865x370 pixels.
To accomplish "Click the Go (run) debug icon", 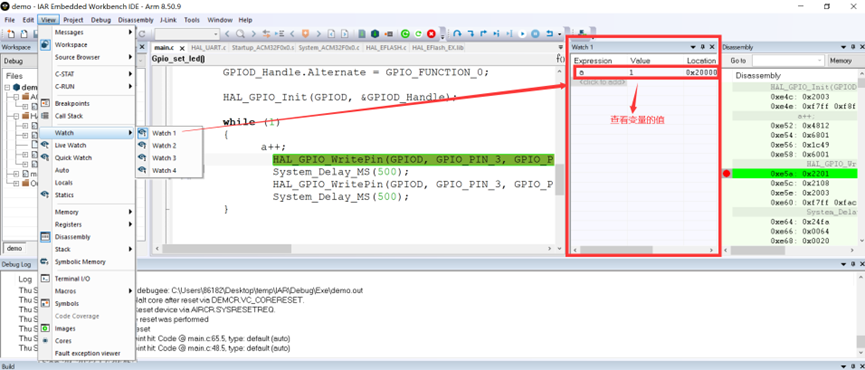I will (522, 34).
